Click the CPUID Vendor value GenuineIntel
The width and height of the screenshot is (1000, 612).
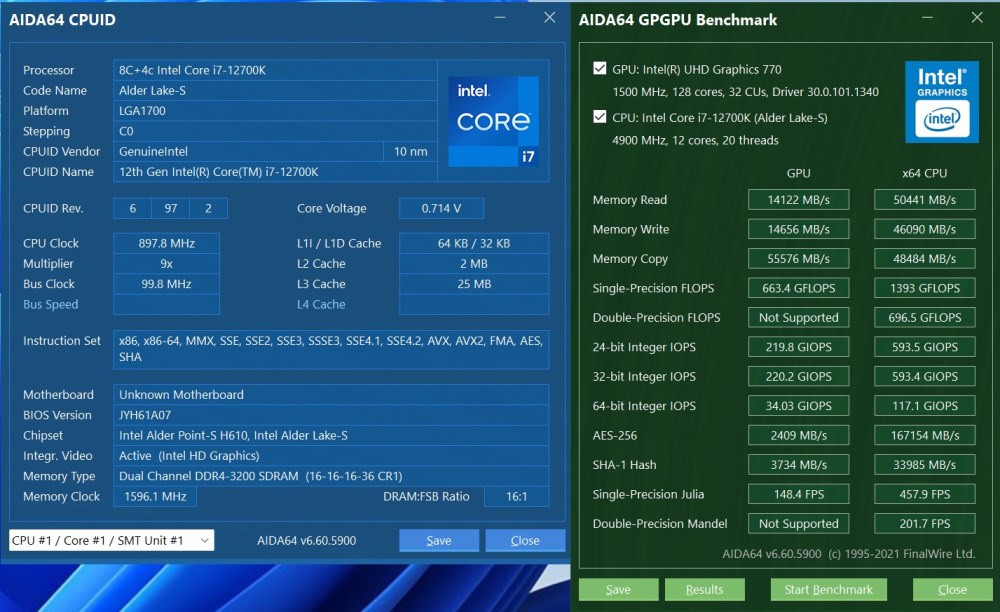(x=248, y=152)
